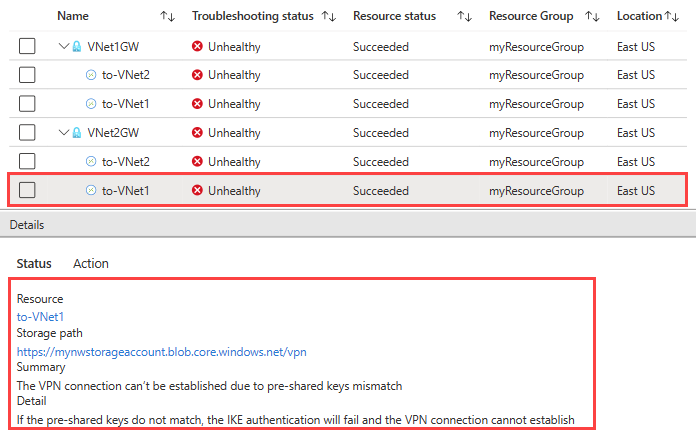Select the VNet1GW gateway name
The height and width of the screenshot is (434, 696).
[113, 47]
